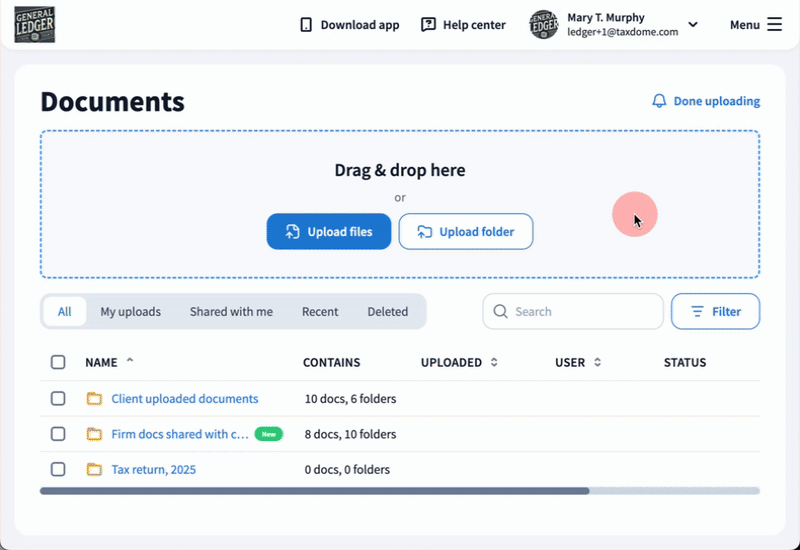Toggle the select-all checkbox in header
800x550 pixels.
point(58,363)
